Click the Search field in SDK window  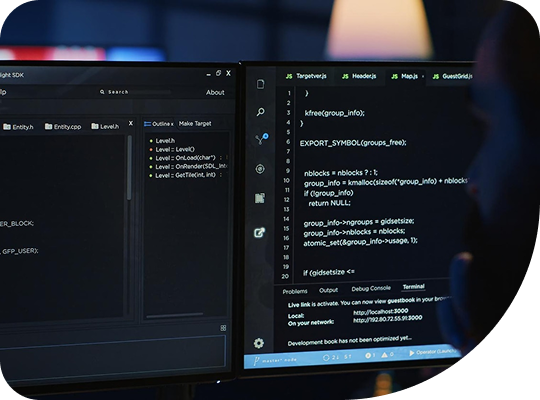click(135, 92)
